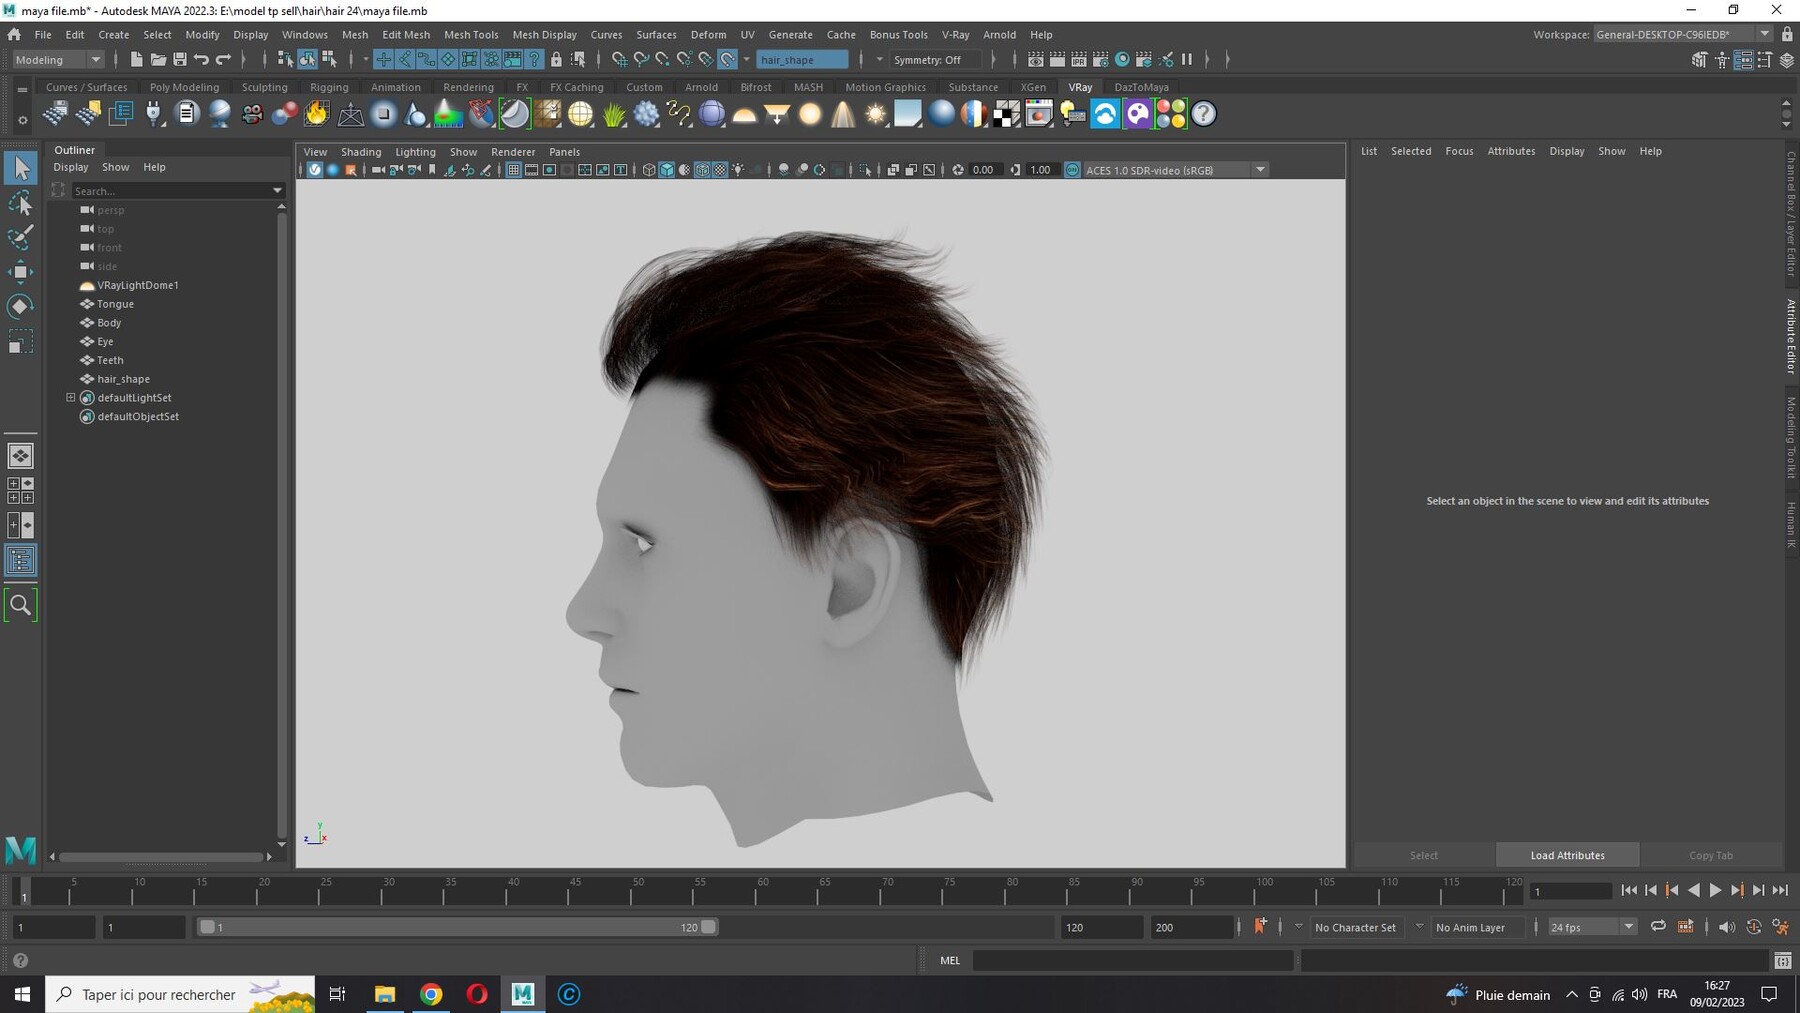This screenshot has width=1800, height=1013.
Task: Open the ACES 1.0 SDR-video view transform dropdown
Action: (1176, 170)
